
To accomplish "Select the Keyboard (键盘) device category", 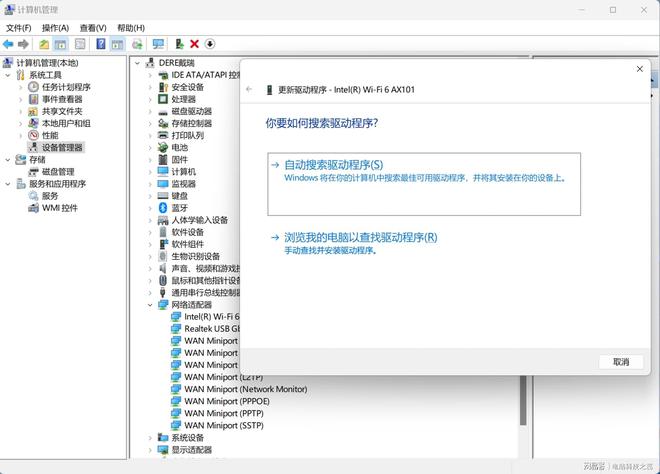I will 179,196.
